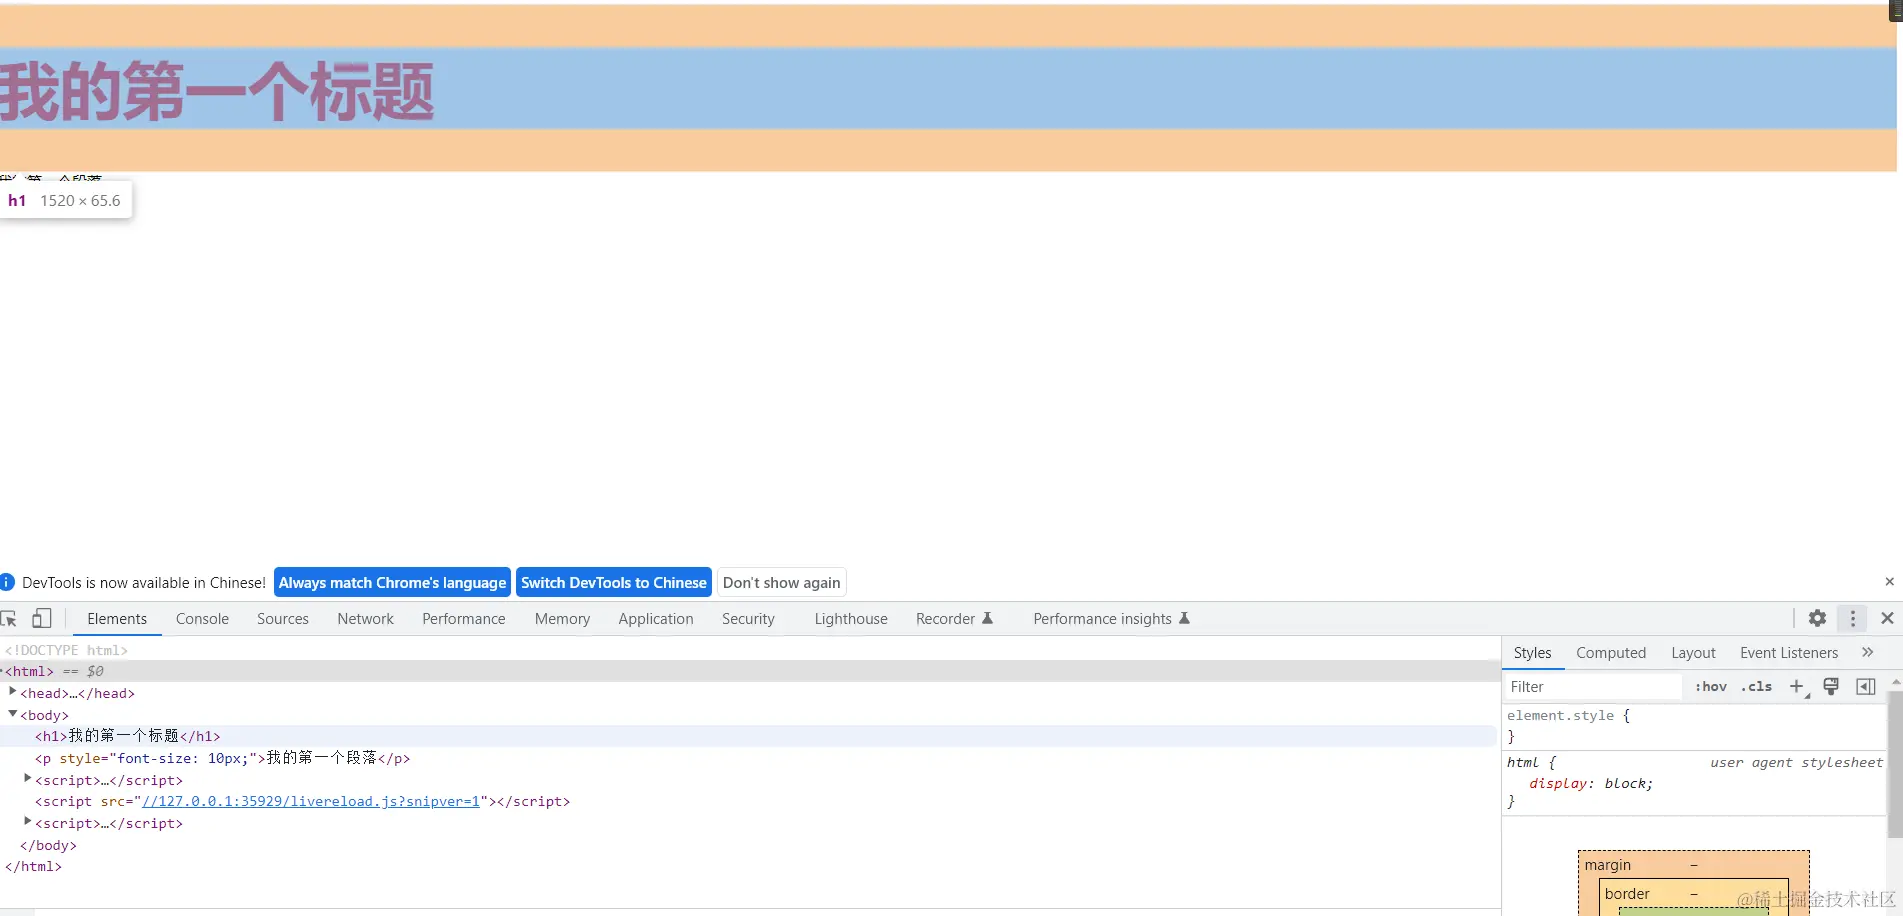This screenshot has width=1903, height=916.
Task: Select the Event Listeners sidebar tab
Action: pos(1789,653)
